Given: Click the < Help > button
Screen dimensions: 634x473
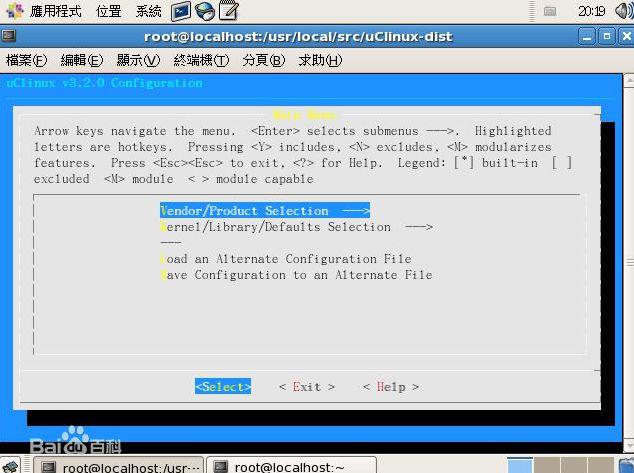Looking at the screenshot, I should click(x=391, y=387).
